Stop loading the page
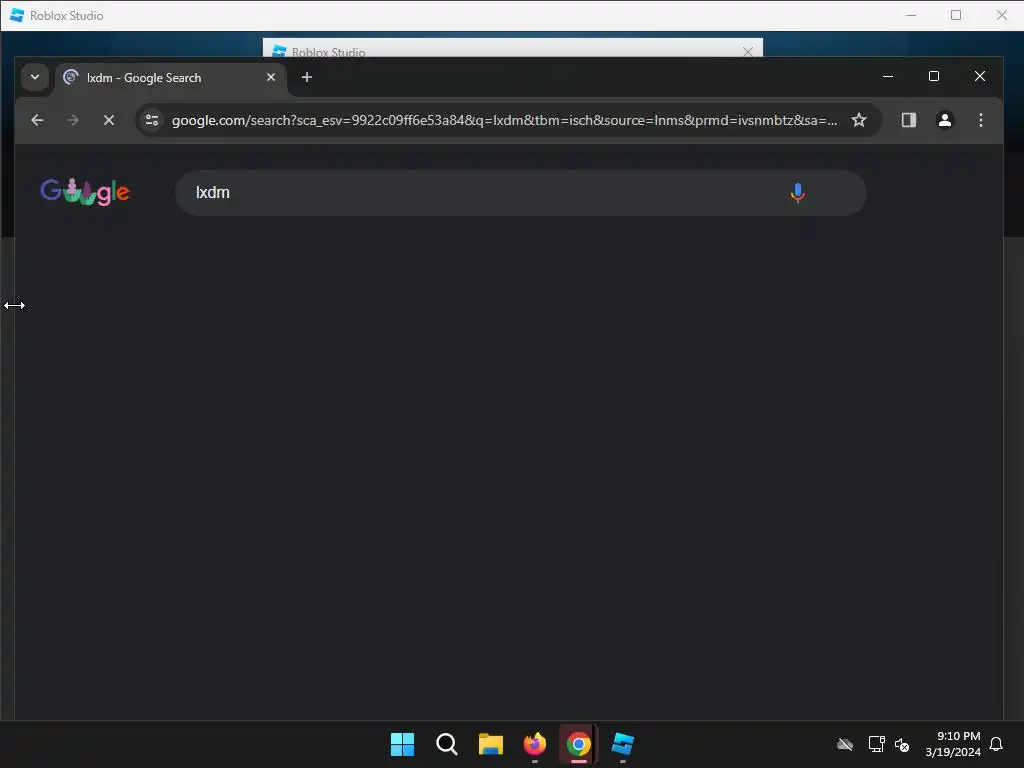Screen dimensions: 1024x768 pos(109,120)
